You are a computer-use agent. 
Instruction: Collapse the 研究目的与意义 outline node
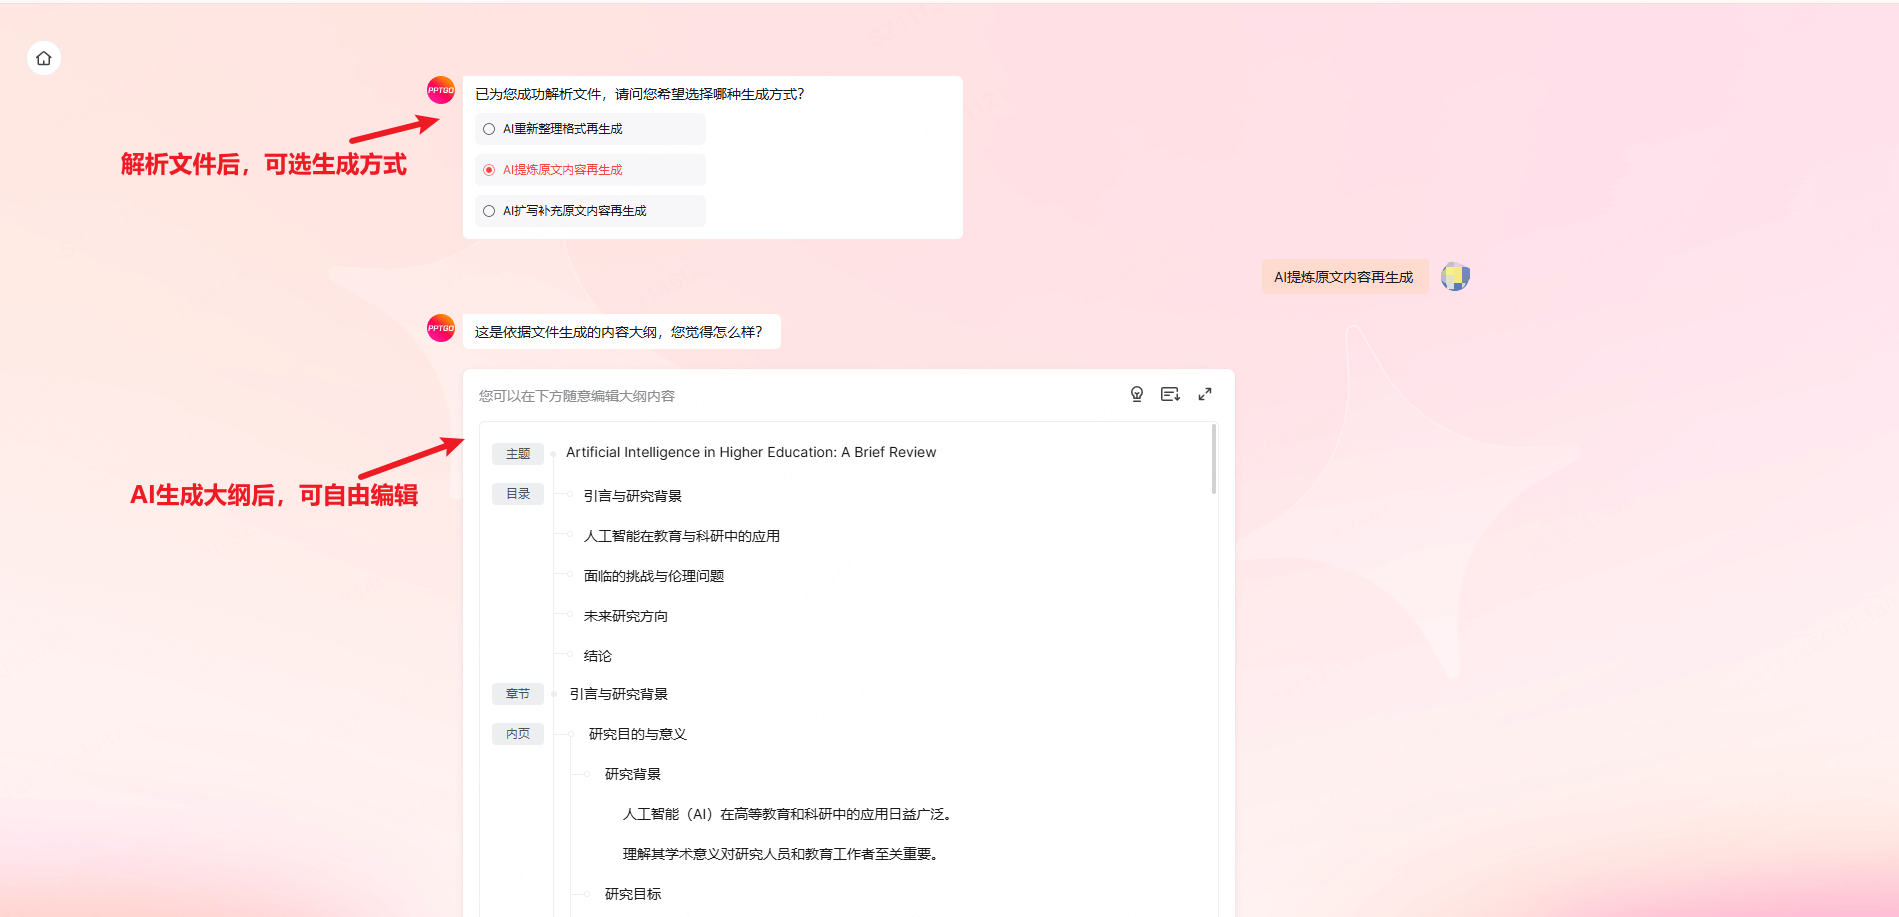click(570, 733)
